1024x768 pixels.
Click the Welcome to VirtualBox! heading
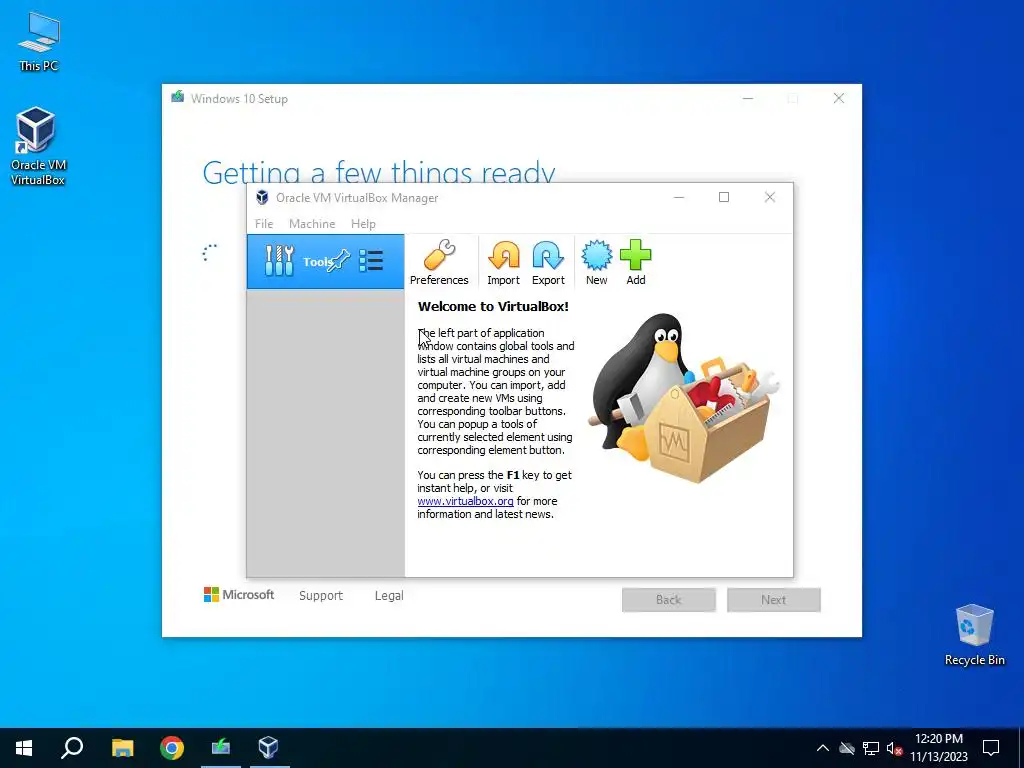(493, 306)
